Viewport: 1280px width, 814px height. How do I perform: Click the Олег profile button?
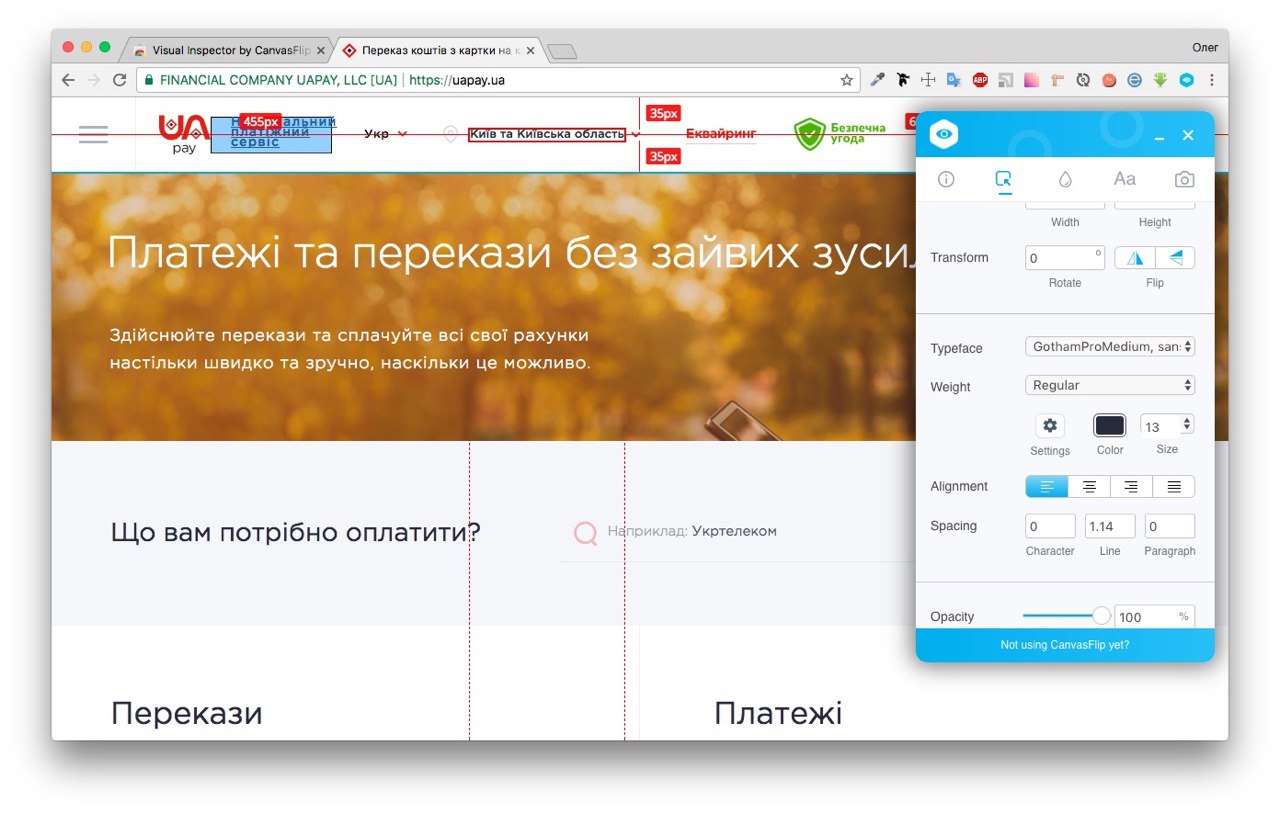click(x=1205, y=47)
